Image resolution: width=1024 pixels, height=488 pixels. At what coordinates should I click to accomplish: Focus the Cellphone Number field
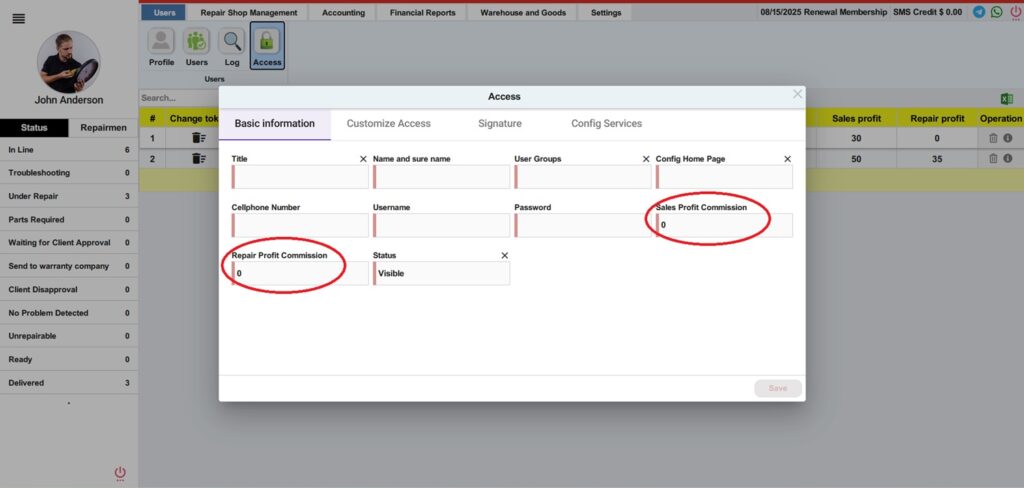[x=300, y=225]
